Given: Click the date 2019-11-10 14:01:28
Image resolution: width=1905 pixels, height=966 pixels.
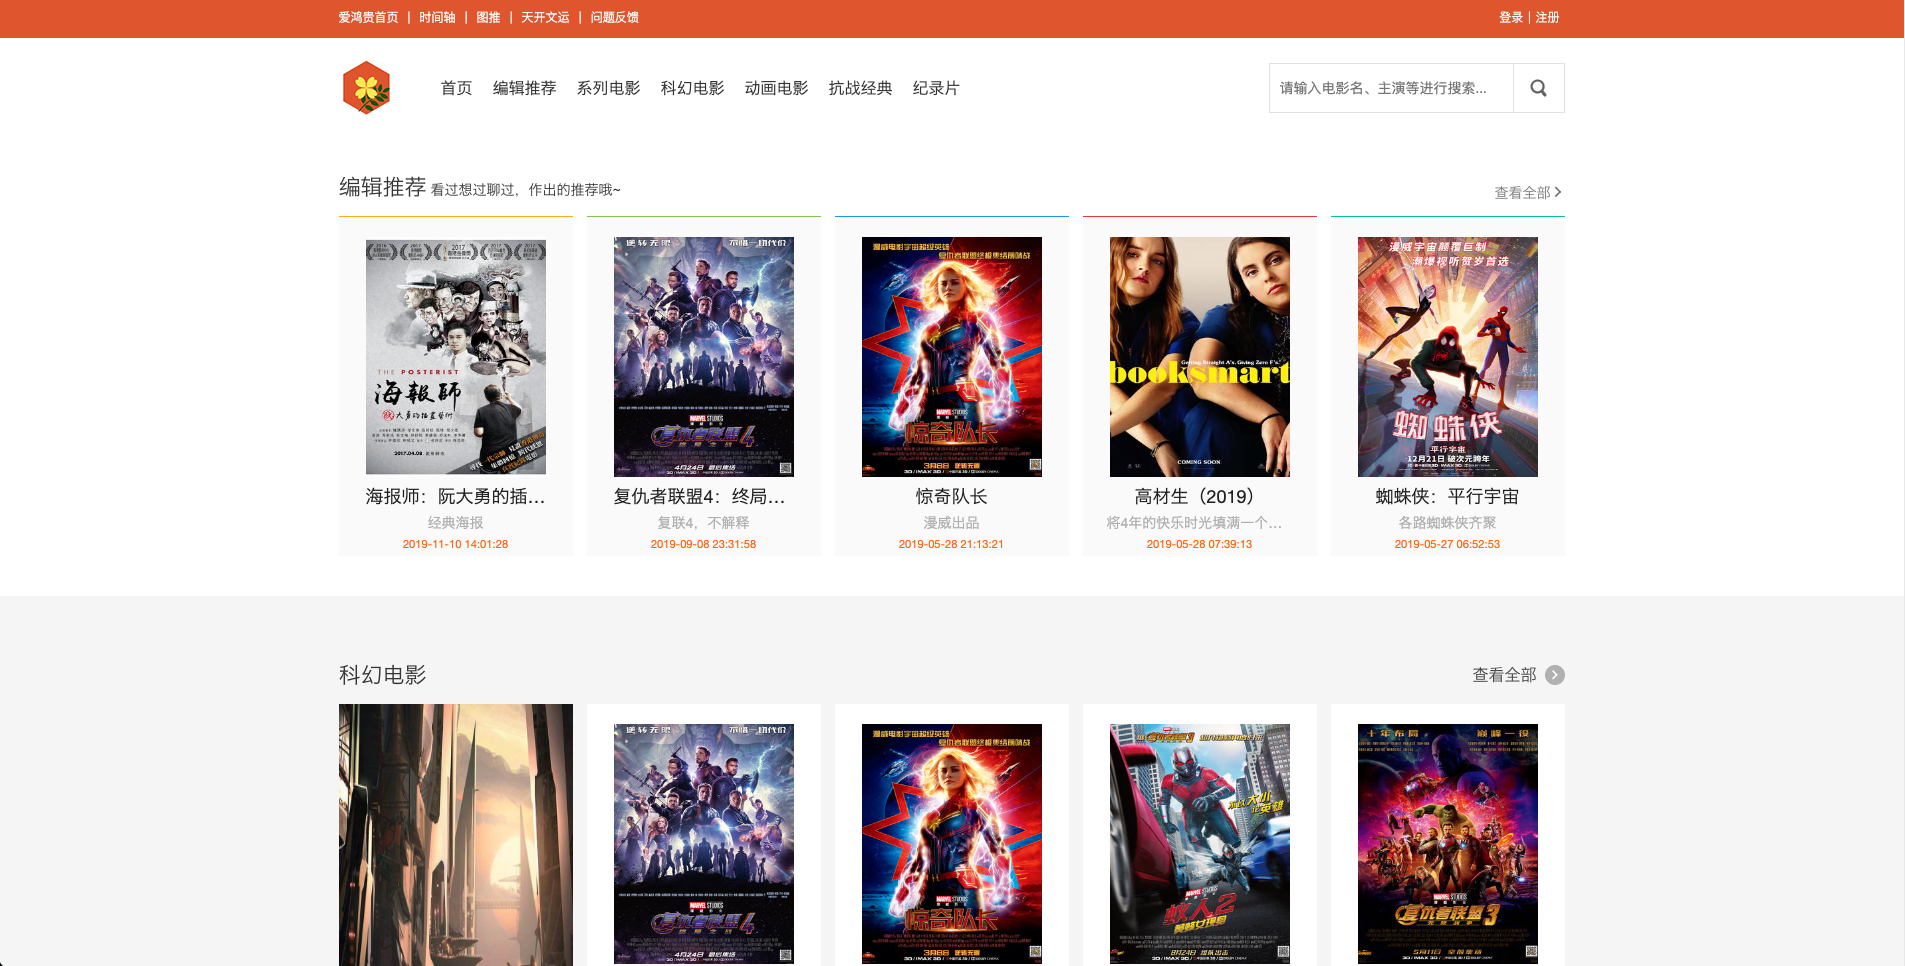Looking at the screenshot, I should click(456, 544).
